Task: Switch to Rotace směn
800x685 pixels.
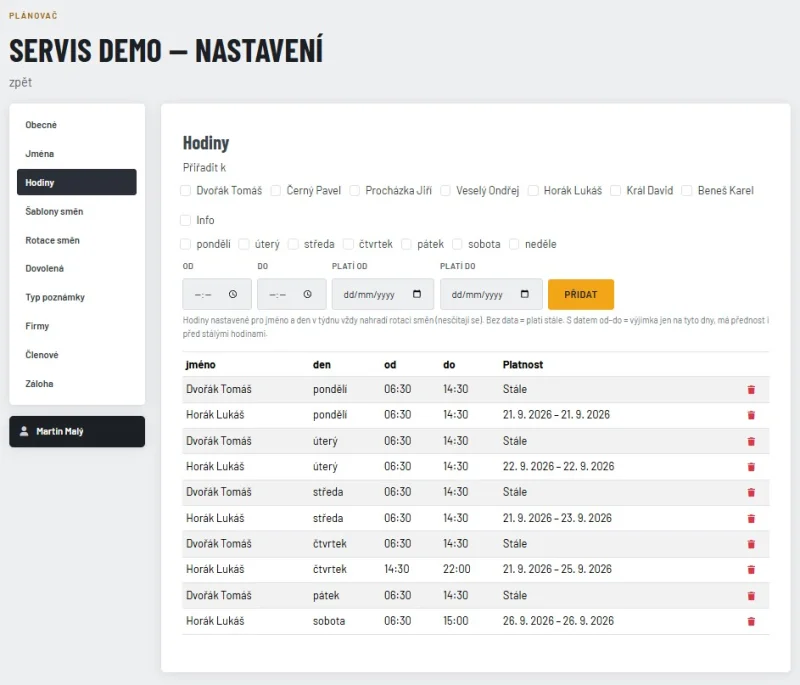Action: click(x=77, y=240)
